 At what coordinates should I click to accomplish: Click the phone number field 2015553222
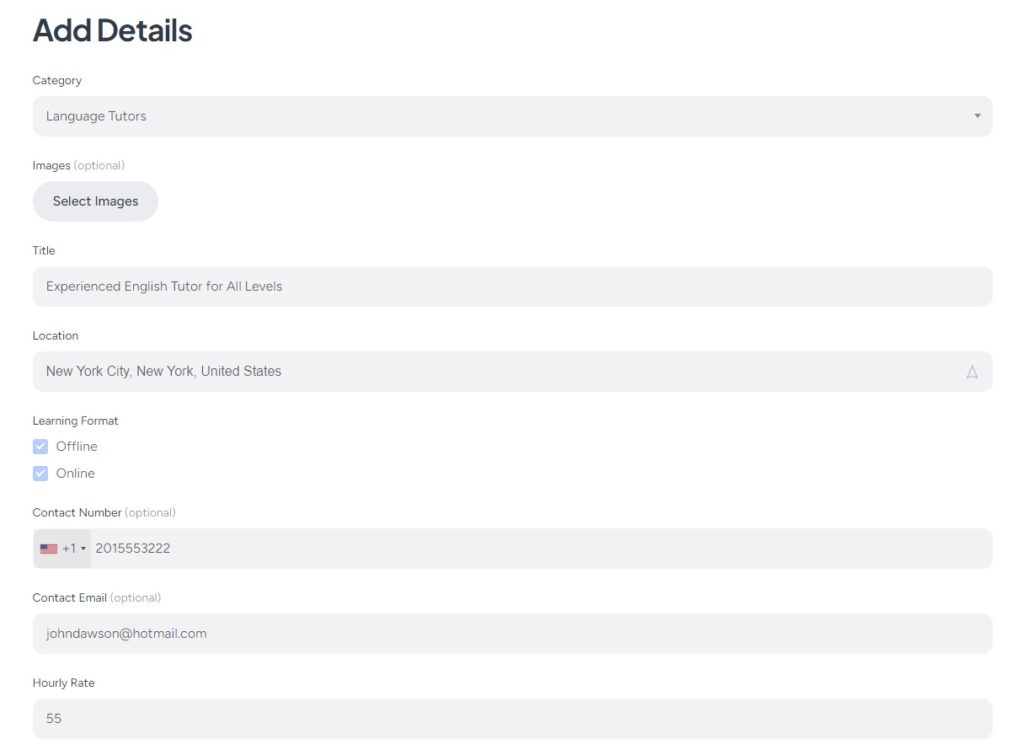pyautogui.click(x=540, y=549)
